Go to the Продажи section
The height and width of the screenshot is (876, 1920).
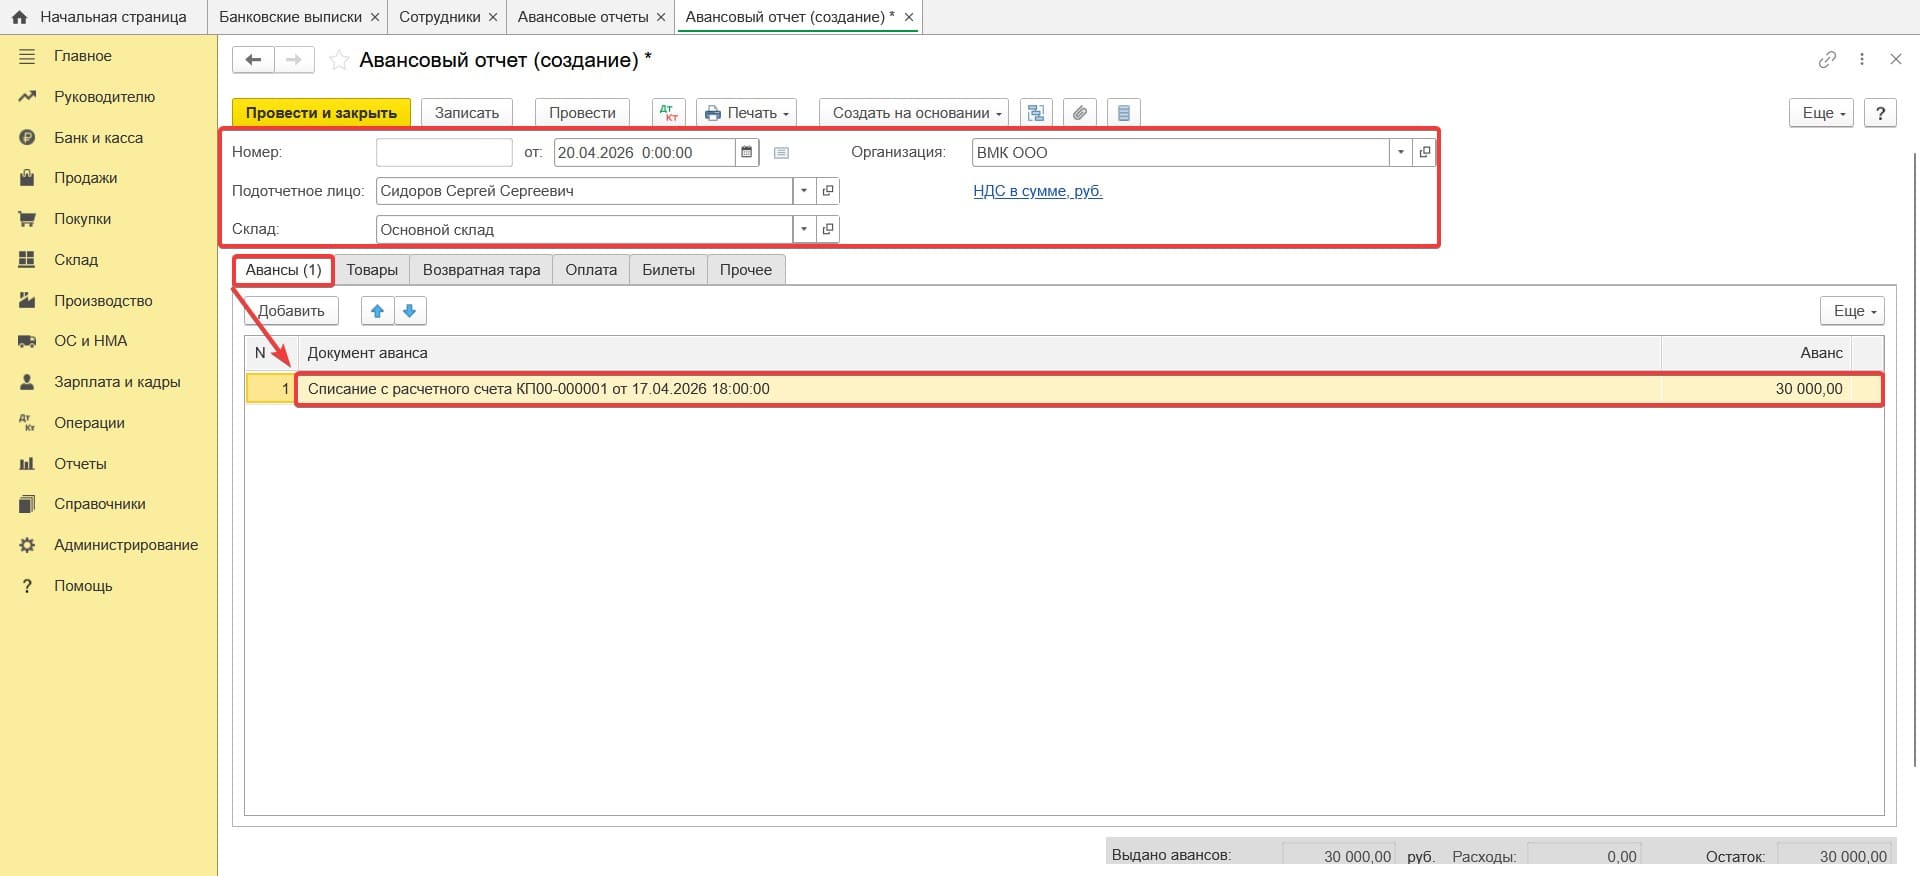[x=85, y=178]
